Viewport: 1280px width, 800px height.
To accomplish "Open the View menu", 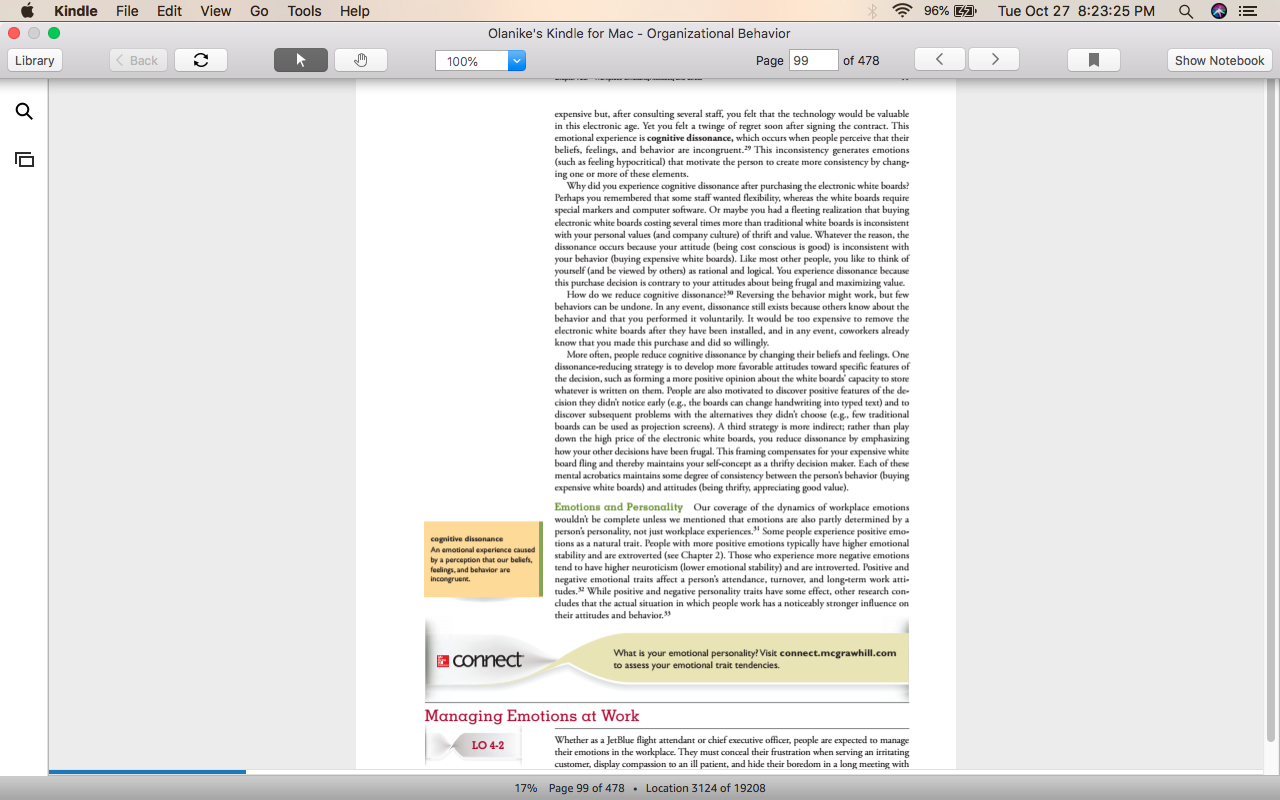I will point(215,11).
